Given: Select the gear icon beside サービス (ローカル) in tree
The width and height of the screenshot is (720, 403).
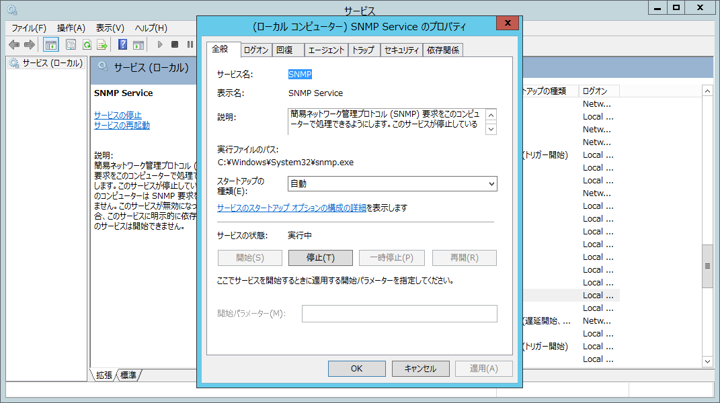Looking at the screenshot, I should pyautogui.click(x=14, y=63).
